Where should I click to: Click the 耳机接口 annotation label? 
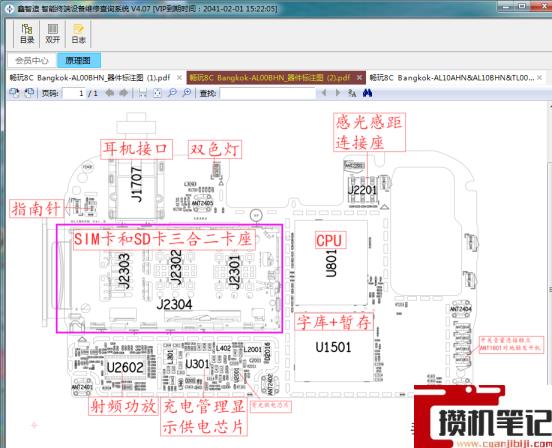coord(136,149)
